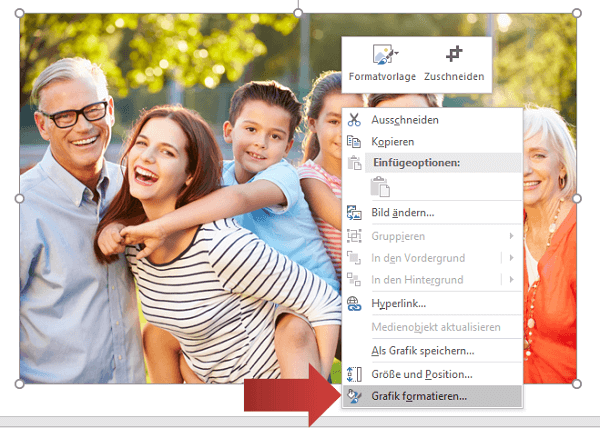Click the left-middle image resize handle
Screen dimensions: 600x428
click(x=20, y=199)
